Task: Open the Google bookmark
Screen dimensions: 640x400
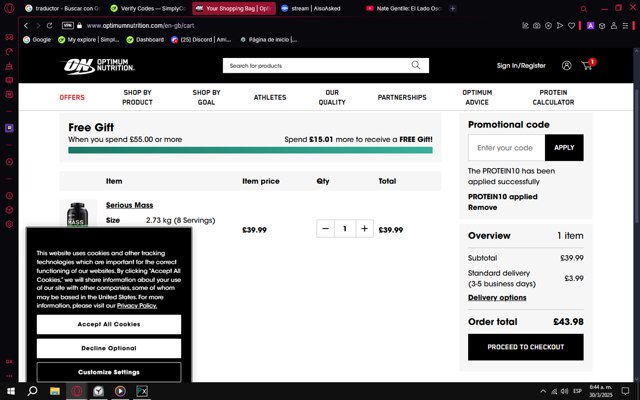Action: point(37,40)
